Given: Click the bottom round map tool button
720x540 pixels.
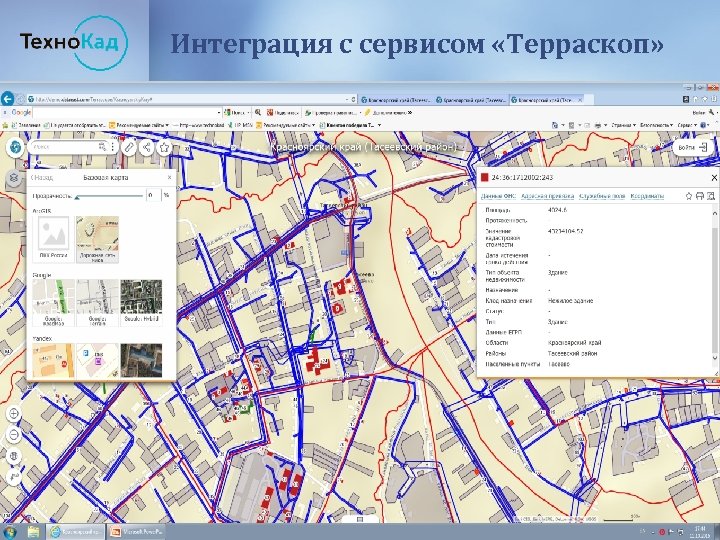Looking at the screenshot, I should pos(13,477).
